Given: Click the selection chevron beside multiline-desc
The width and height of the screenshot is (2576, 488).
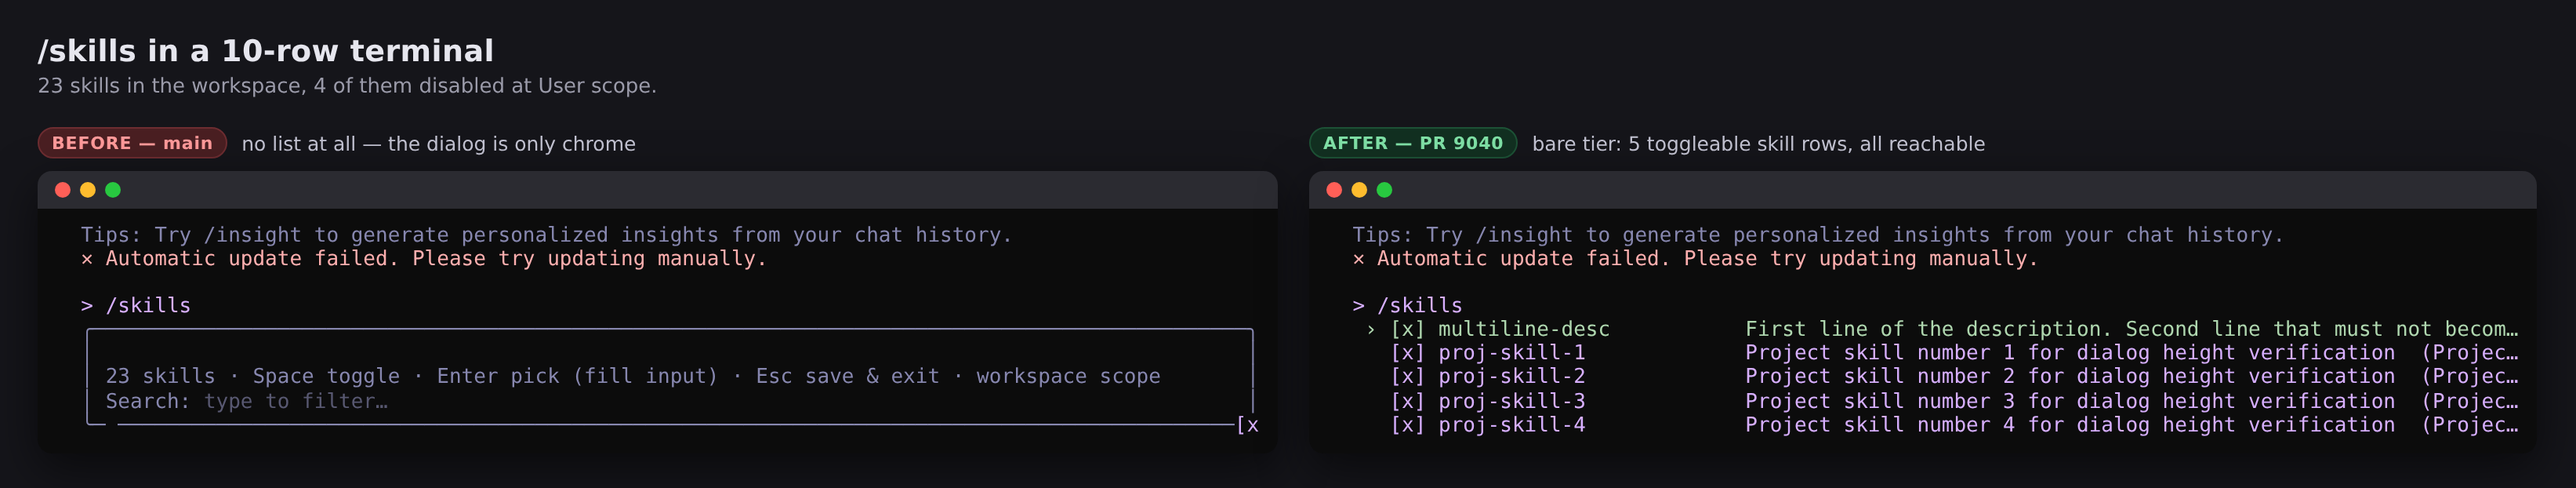Looking at the screenshot, I should (1371, 329).
